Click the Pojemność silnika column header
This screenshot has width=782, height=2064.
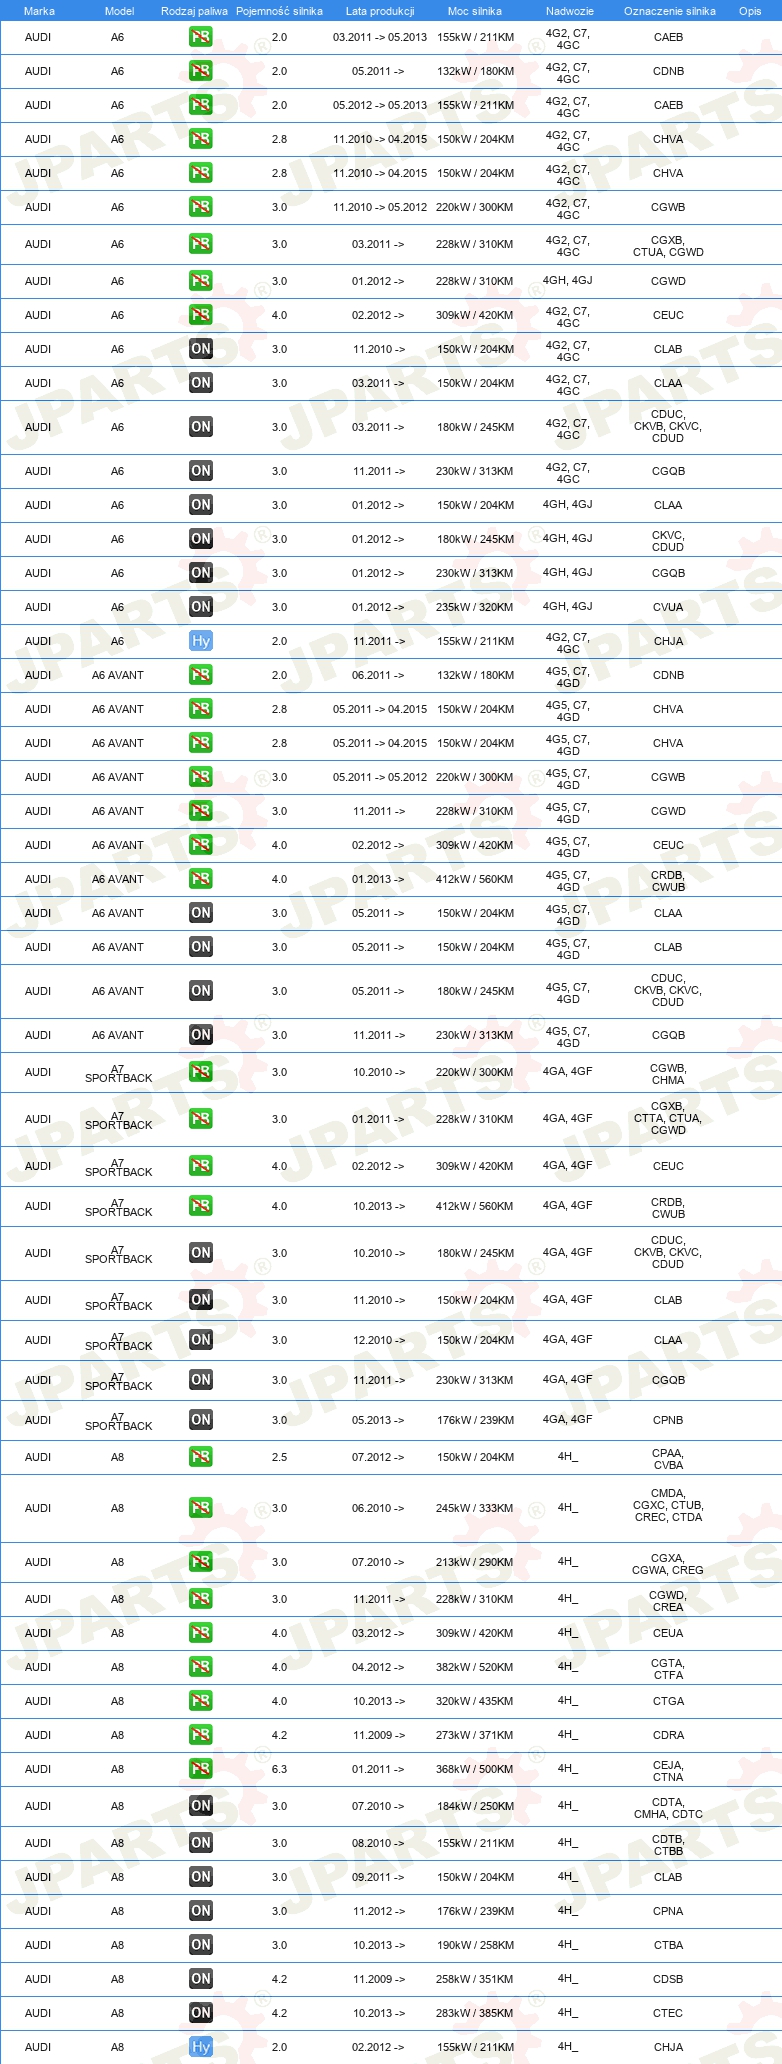pos(279,11)
